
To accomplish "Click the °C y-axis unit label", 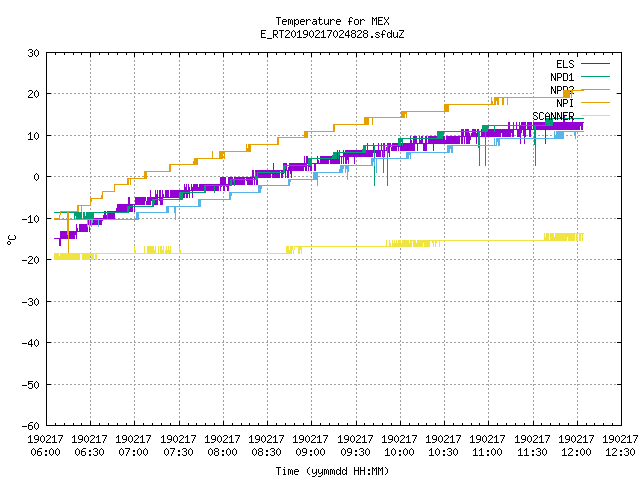I will (11, 240).
